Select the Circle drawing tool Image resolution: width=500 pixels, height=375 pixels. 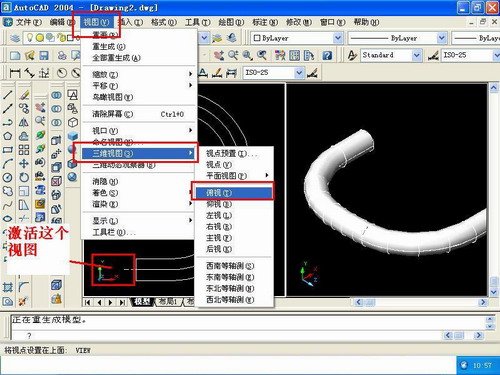pyautogui.click(x=7, y=177)
